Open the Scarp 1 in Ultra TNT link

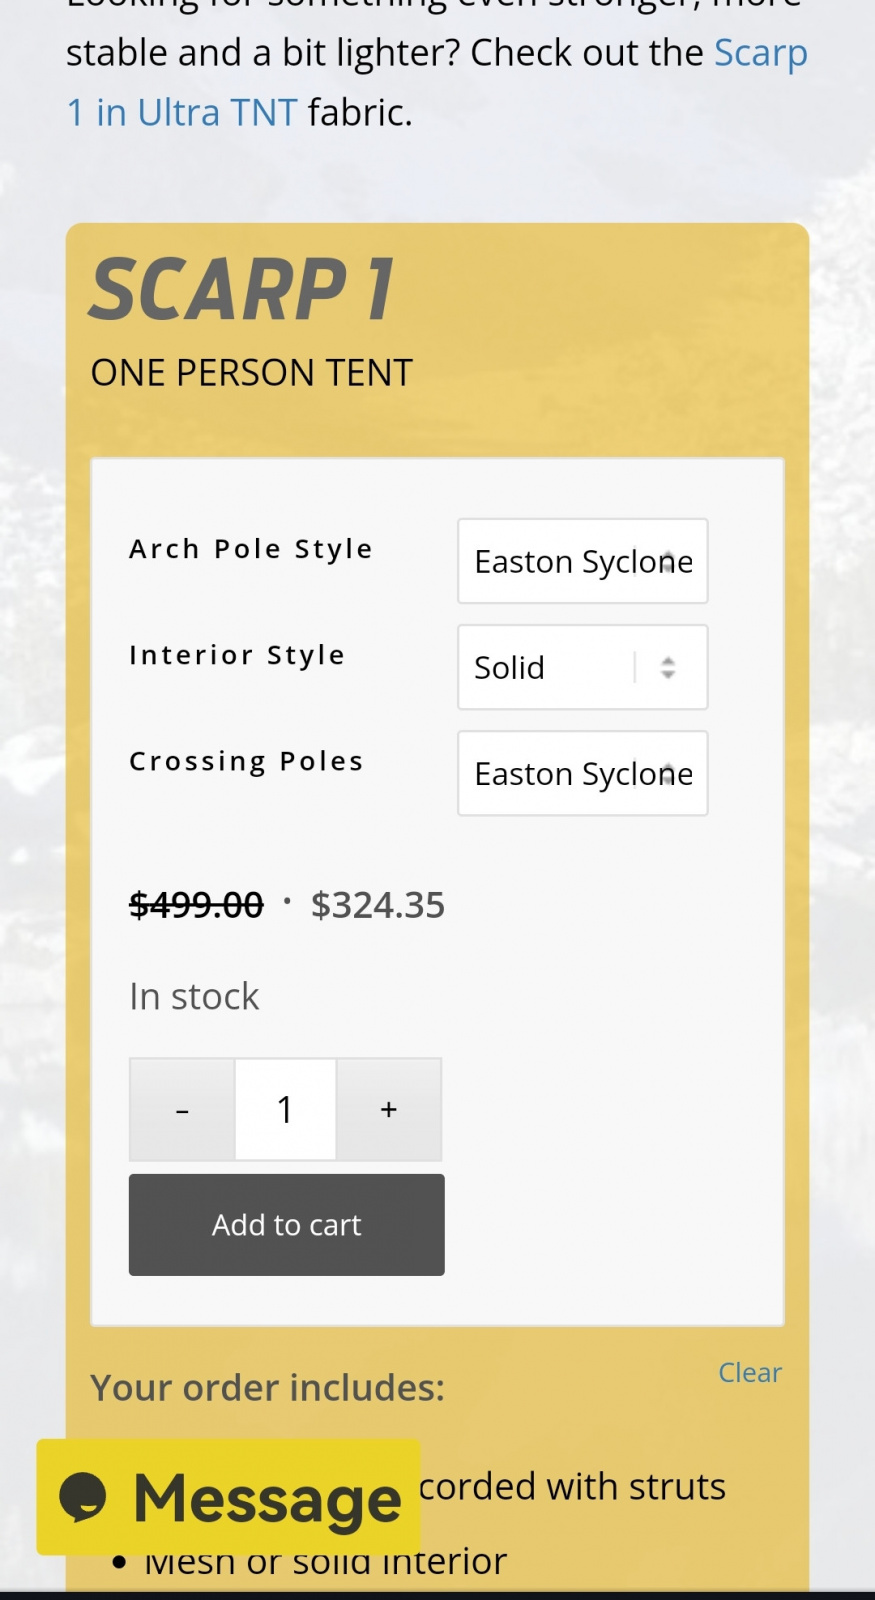(x=181, y=112)
